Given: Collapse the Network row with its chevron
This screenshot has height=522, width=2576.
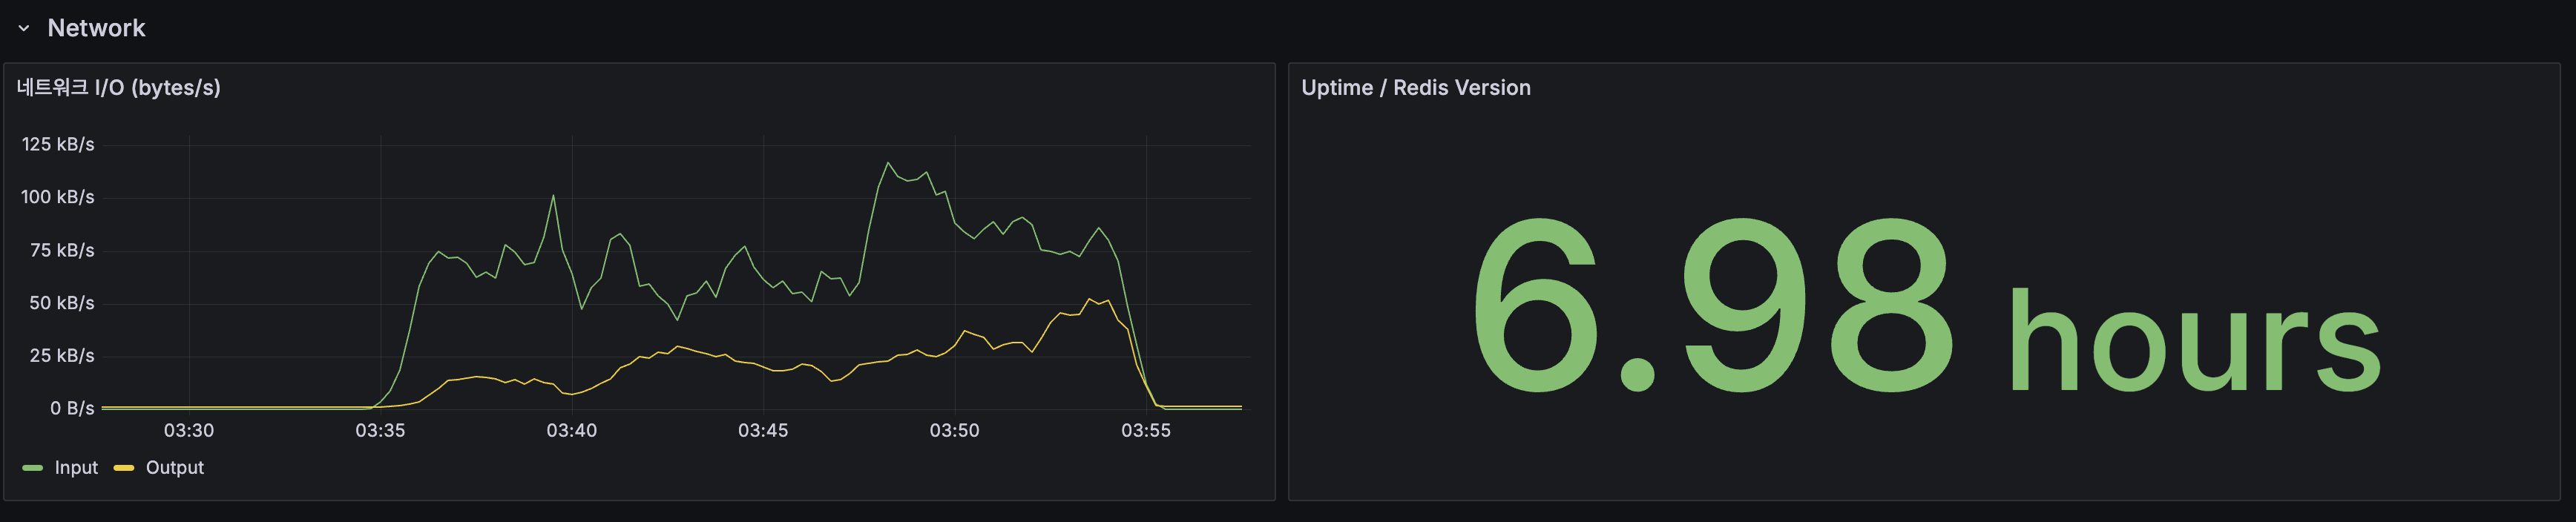Looking at the screenshot, I should point(23,29).
